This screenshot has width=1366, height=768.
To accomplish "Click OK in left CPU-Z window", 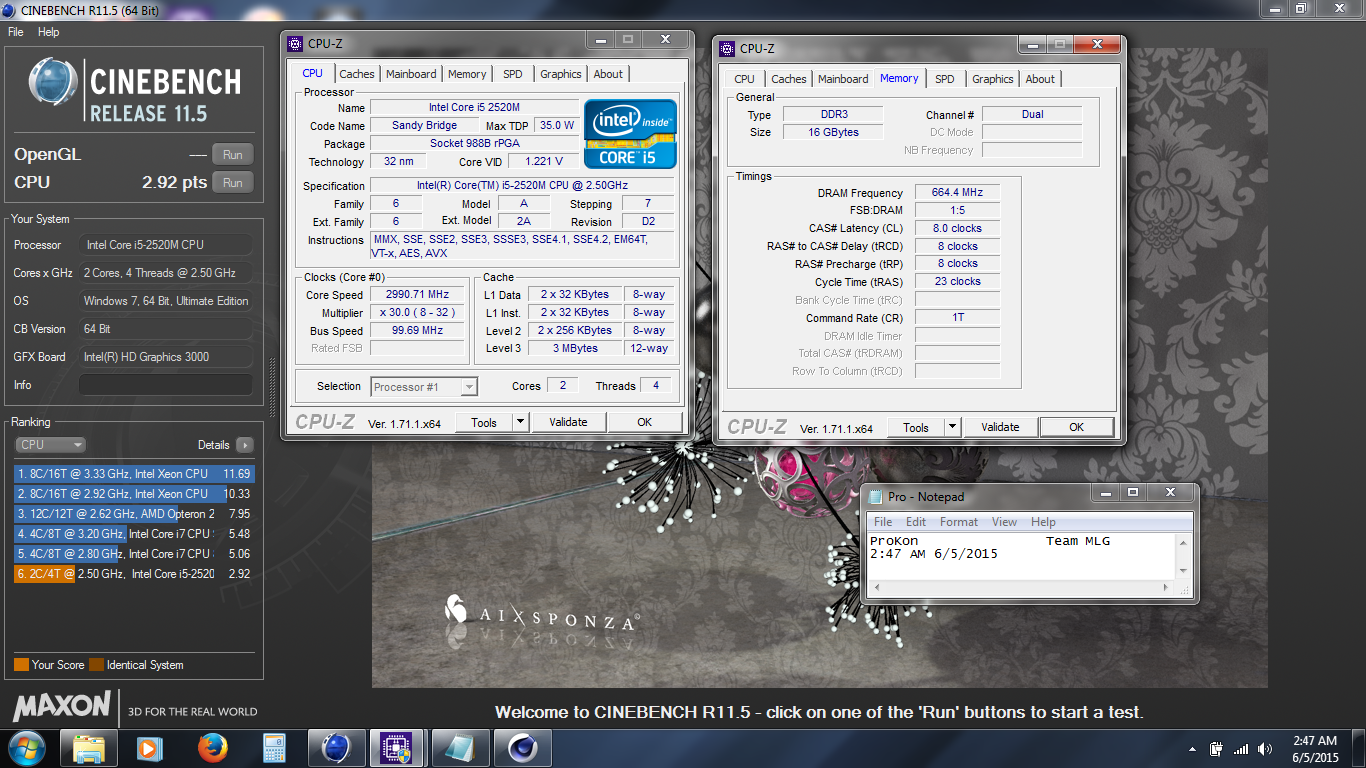I will tap(645, 422).
